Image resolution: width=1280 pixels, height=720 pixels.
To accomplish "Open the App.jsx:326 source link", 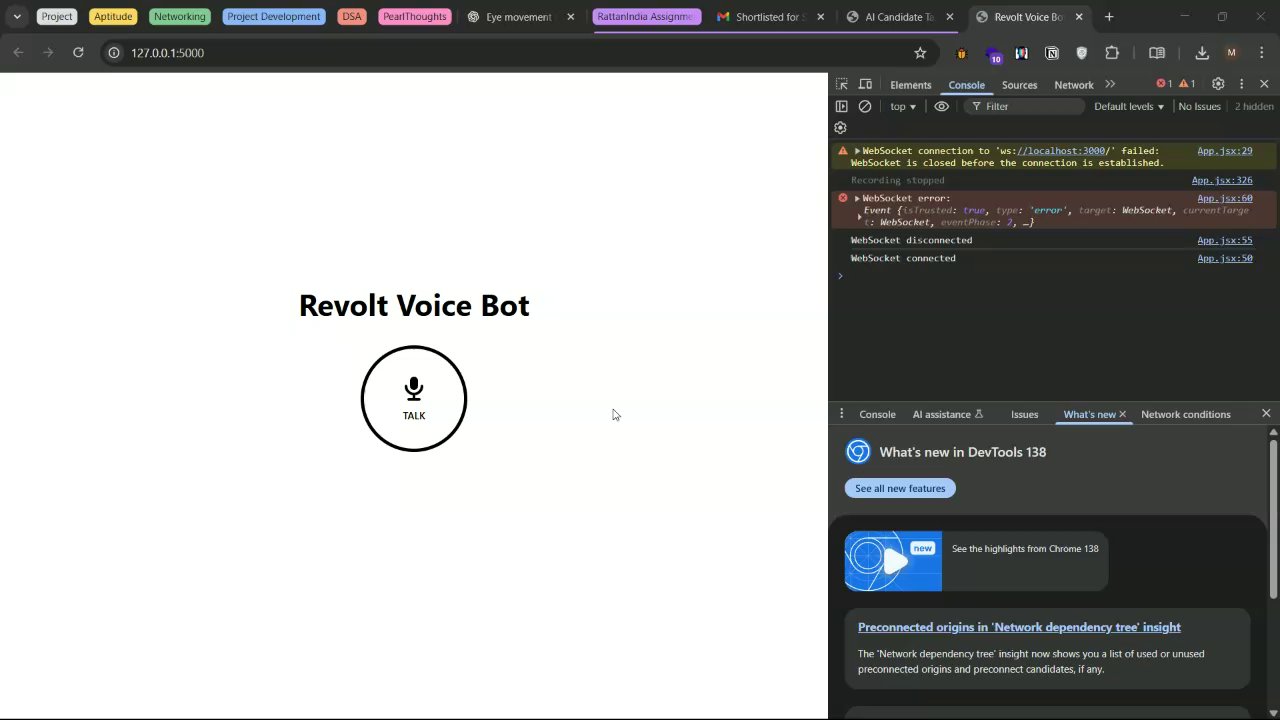I will tap(1222, 180).
